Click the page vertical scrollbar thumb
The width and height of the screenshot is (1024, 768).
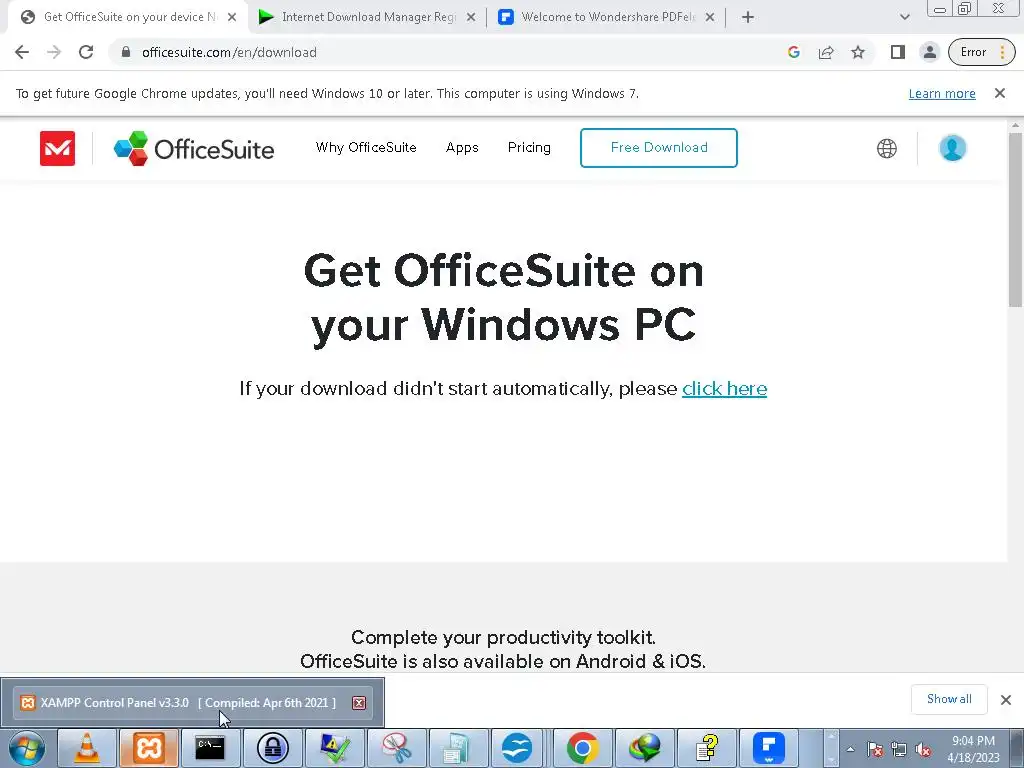click(1015, 219)
